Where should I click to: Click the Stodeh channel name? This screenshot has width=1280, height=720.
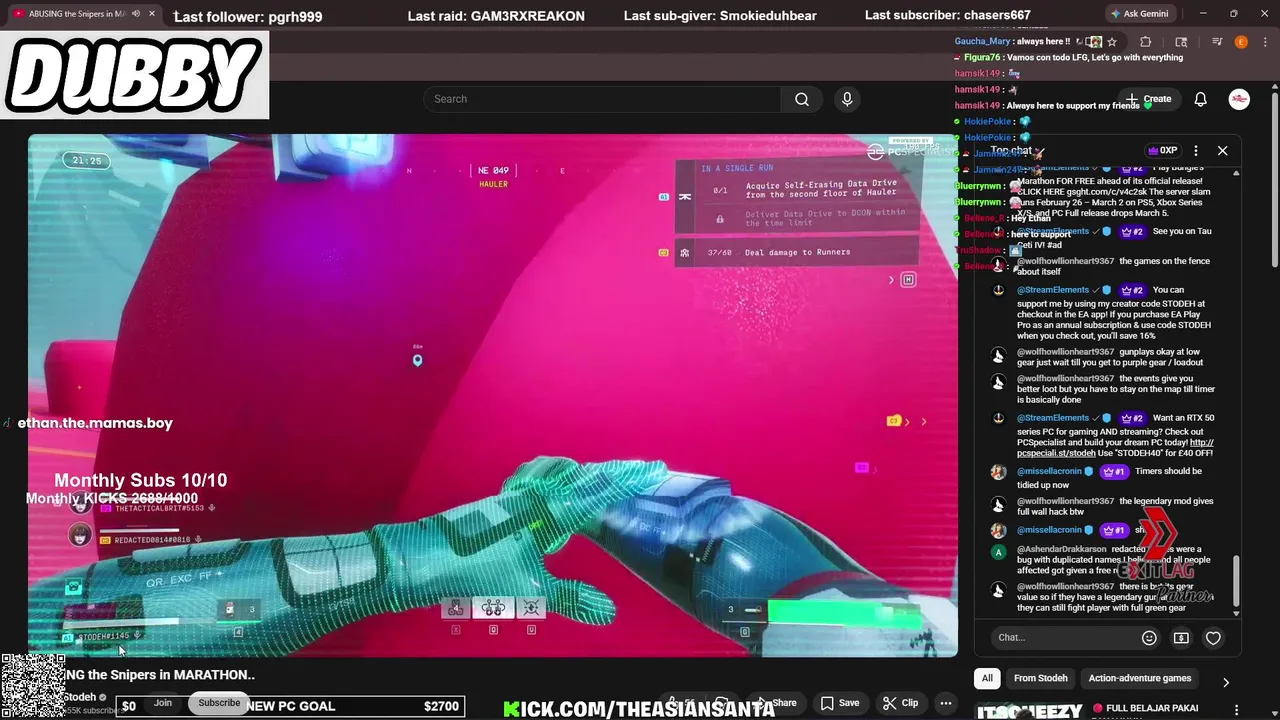click(80, 697)
